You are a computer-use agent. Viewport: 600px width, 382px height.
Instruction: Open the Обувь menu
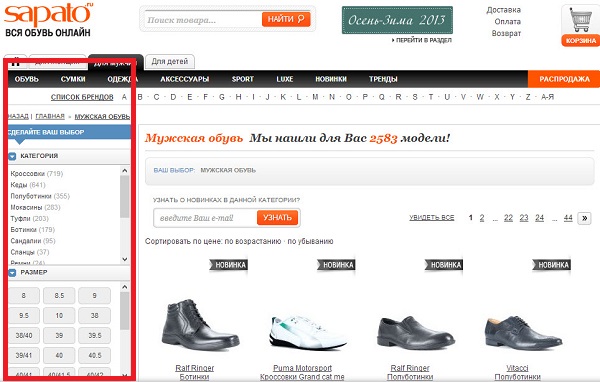pos(26,79)
